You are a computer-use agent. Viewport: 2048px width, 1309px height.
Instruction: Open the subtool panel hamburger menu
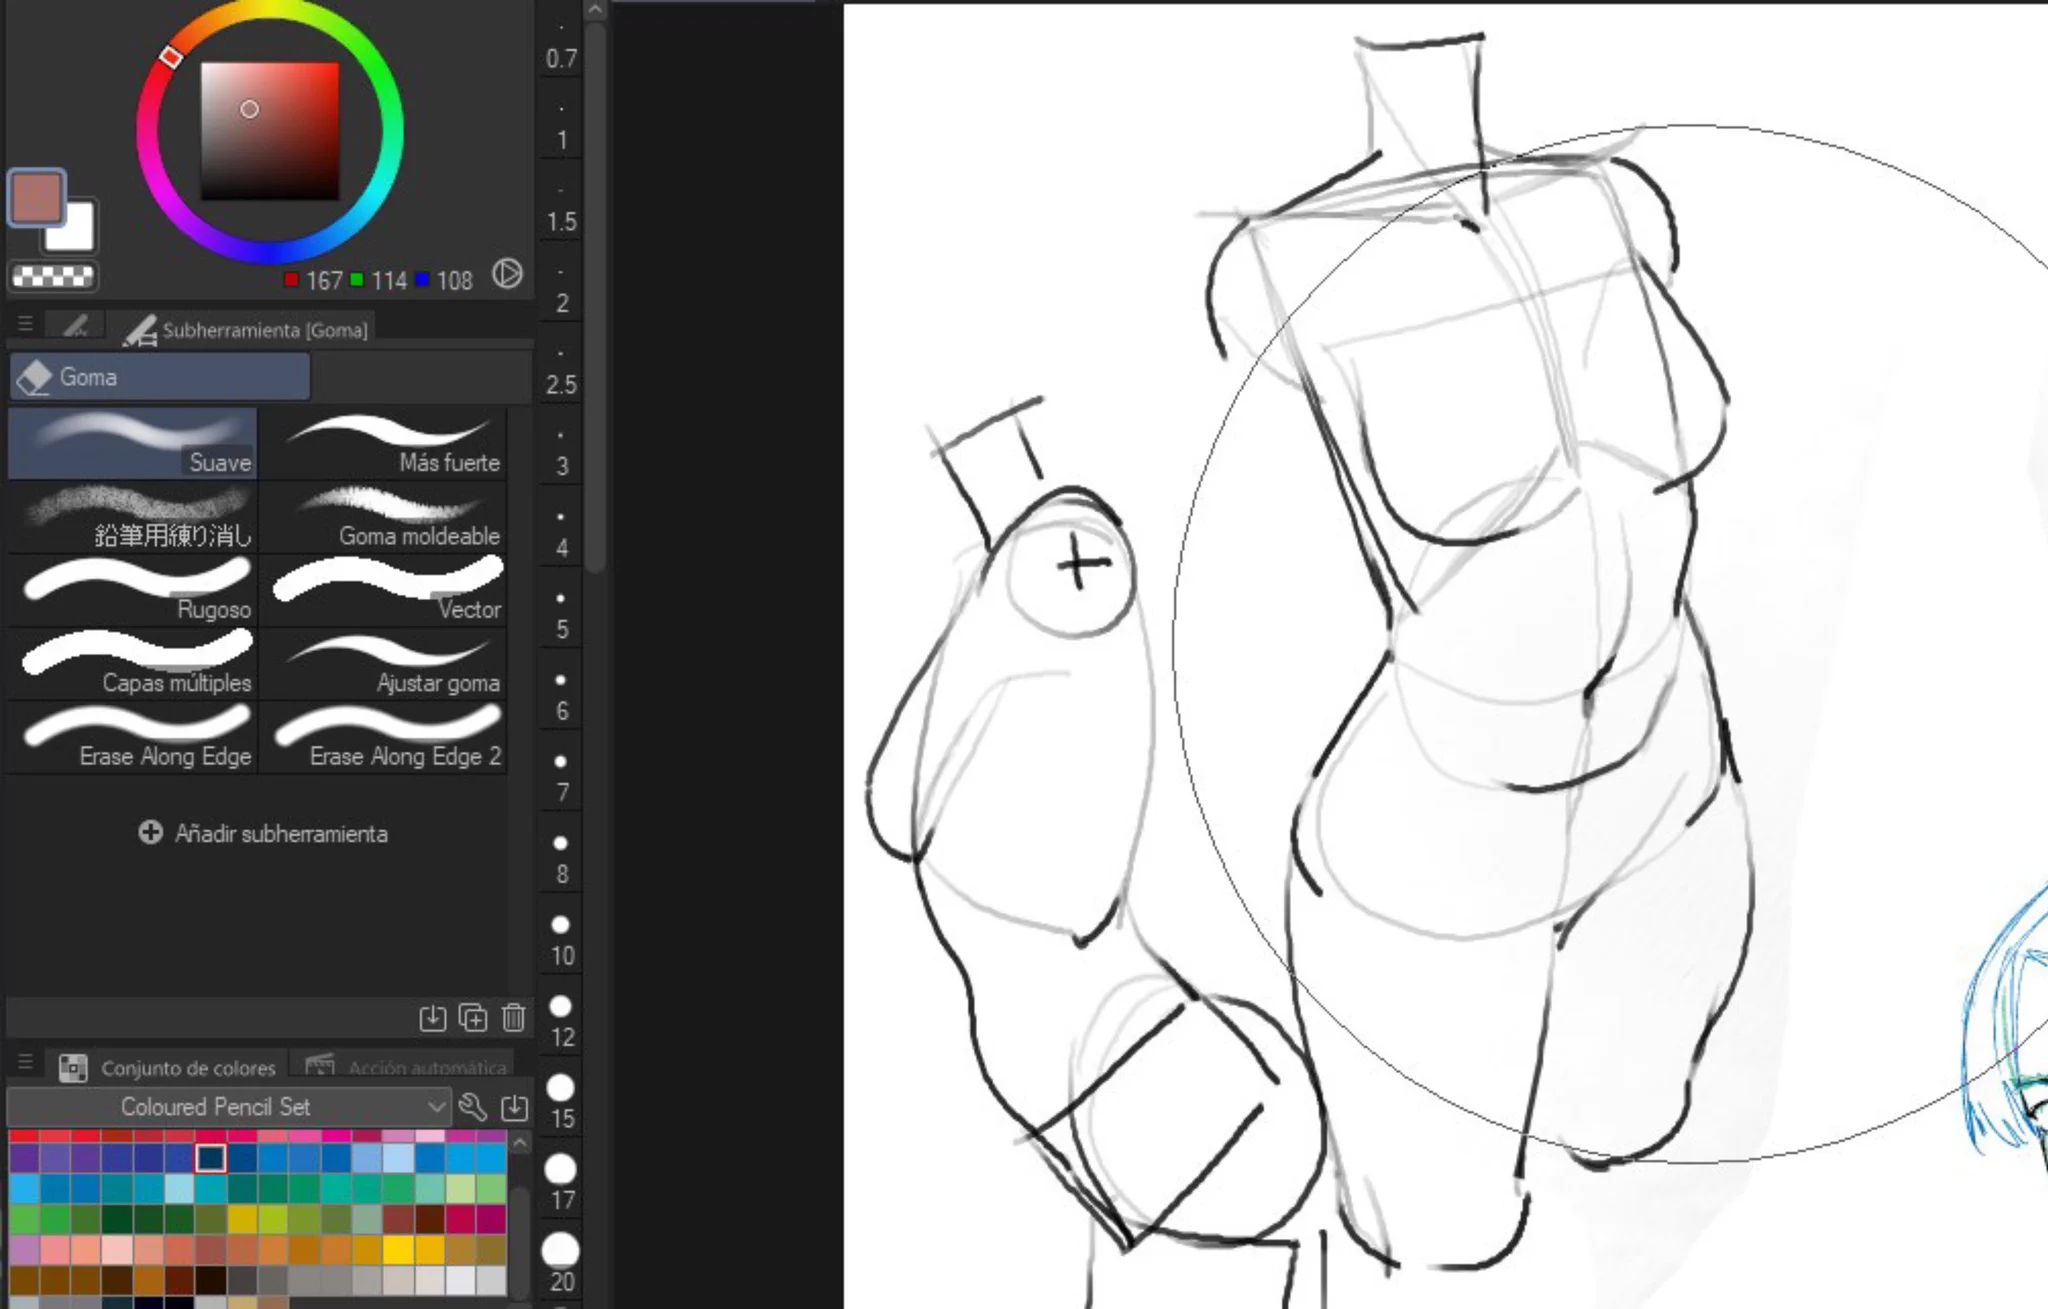pos(25,324)
